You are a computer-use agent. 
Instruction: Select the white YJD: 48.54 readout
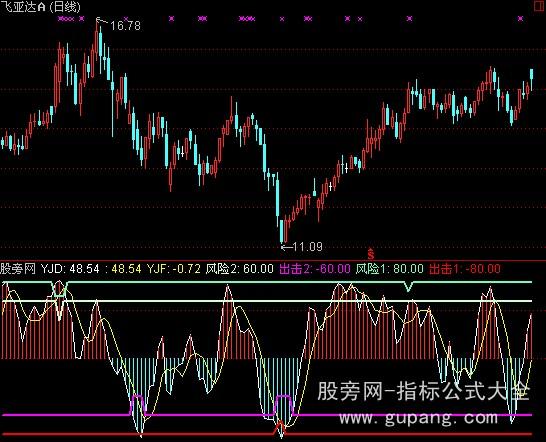coord(70,269)
